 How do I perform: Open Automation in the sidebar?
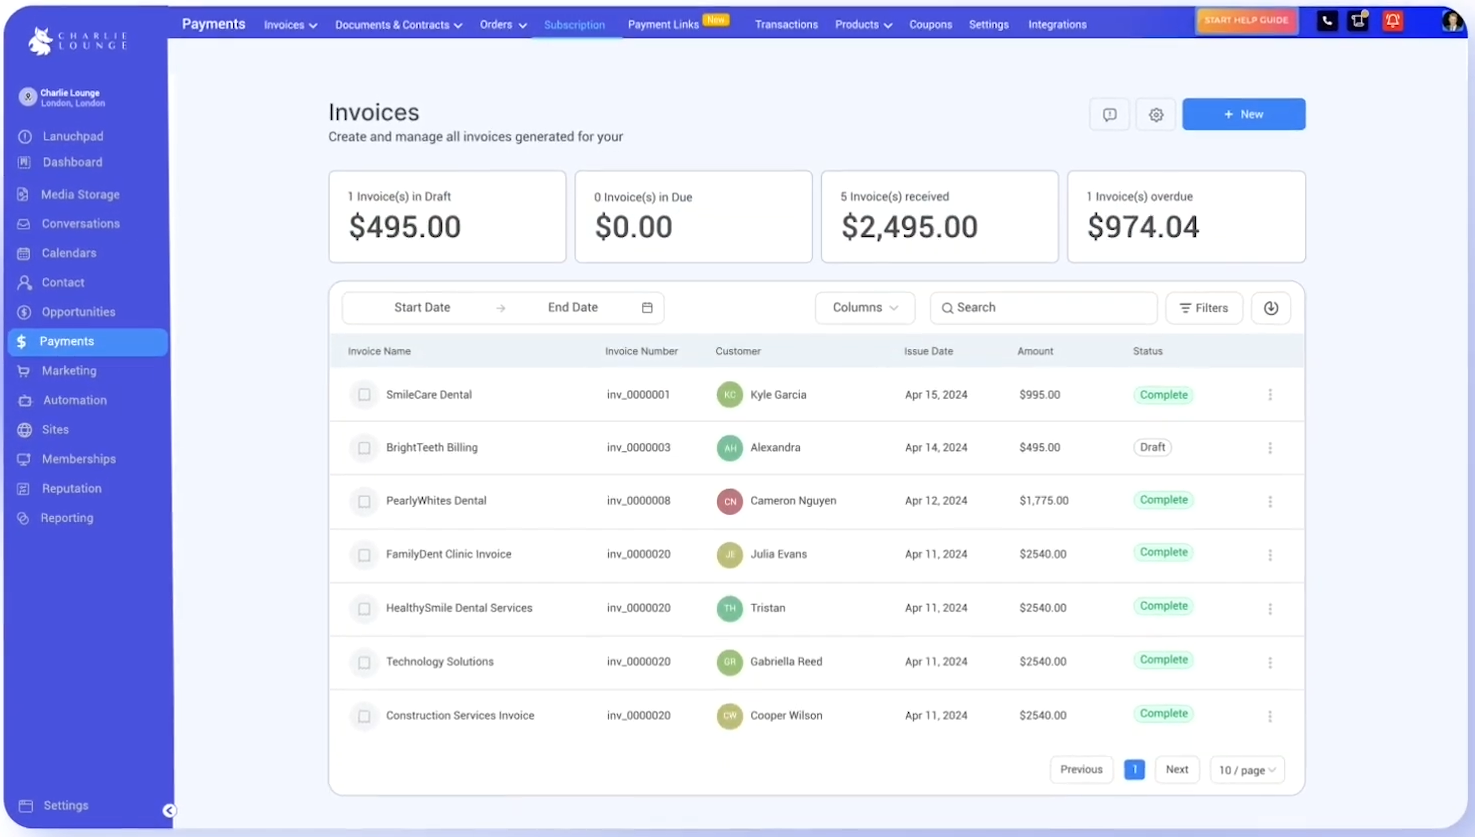[x=74, y=400]
